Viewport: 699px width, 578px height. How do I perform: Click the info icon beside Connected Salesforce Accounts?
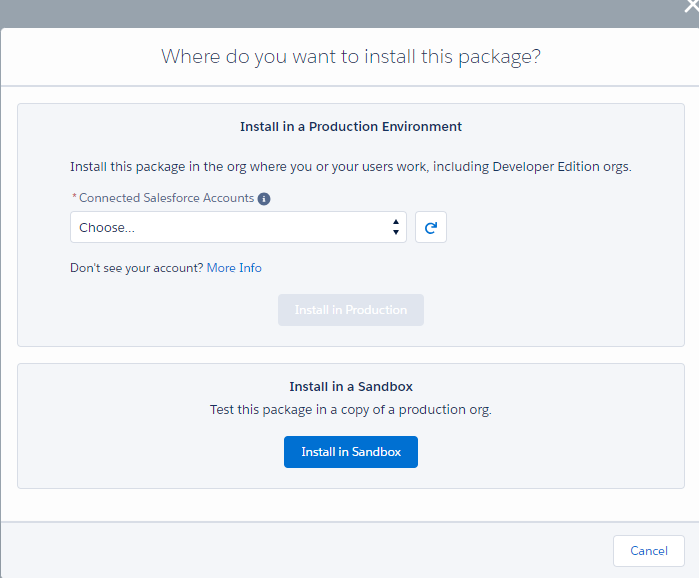pos(264,199)
